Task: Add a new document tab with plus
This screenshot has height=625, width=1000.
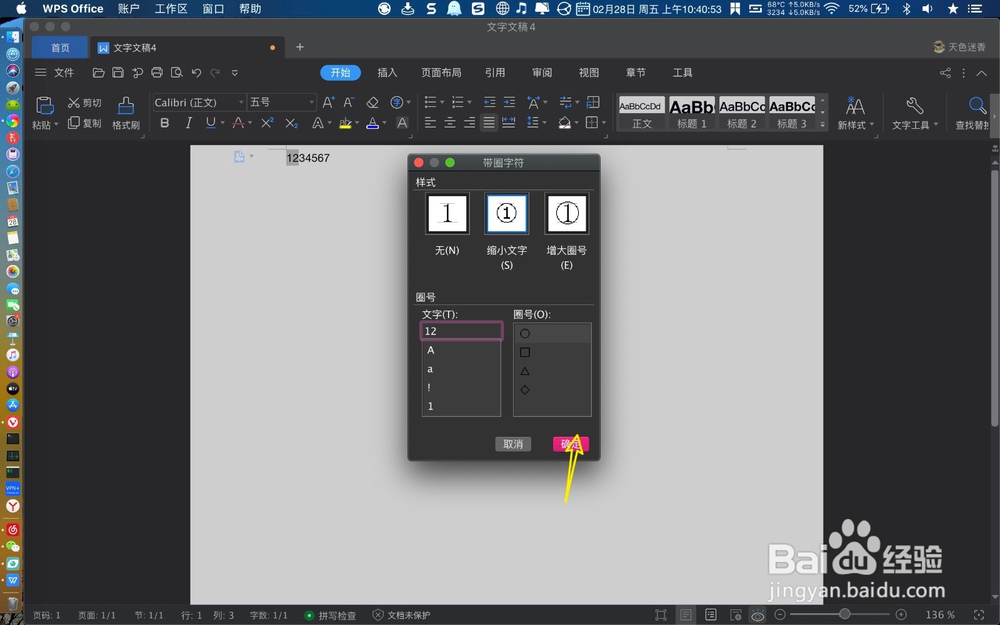Action: pos(300,47)
